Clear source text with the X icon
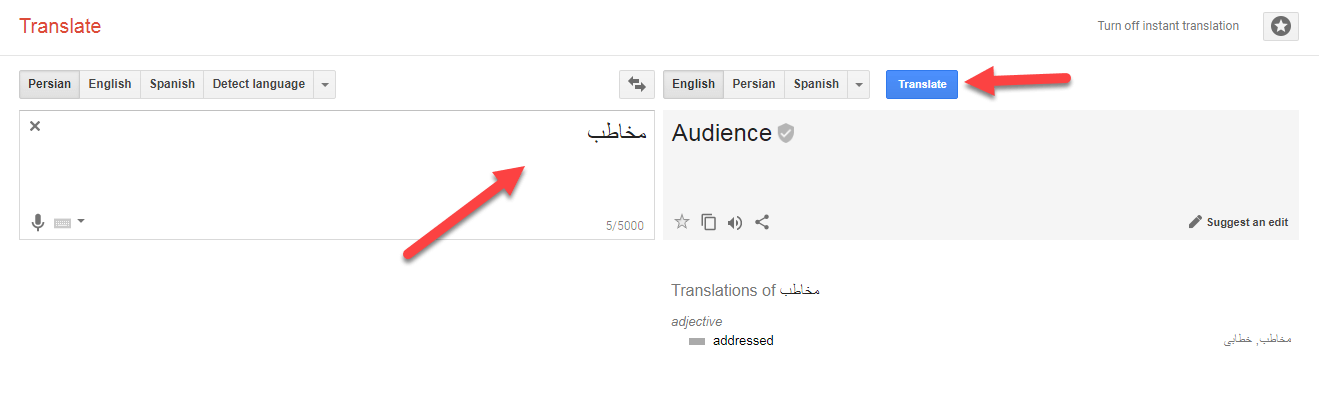This screenshot has width=1319, height=396. [x=35, y=126]
